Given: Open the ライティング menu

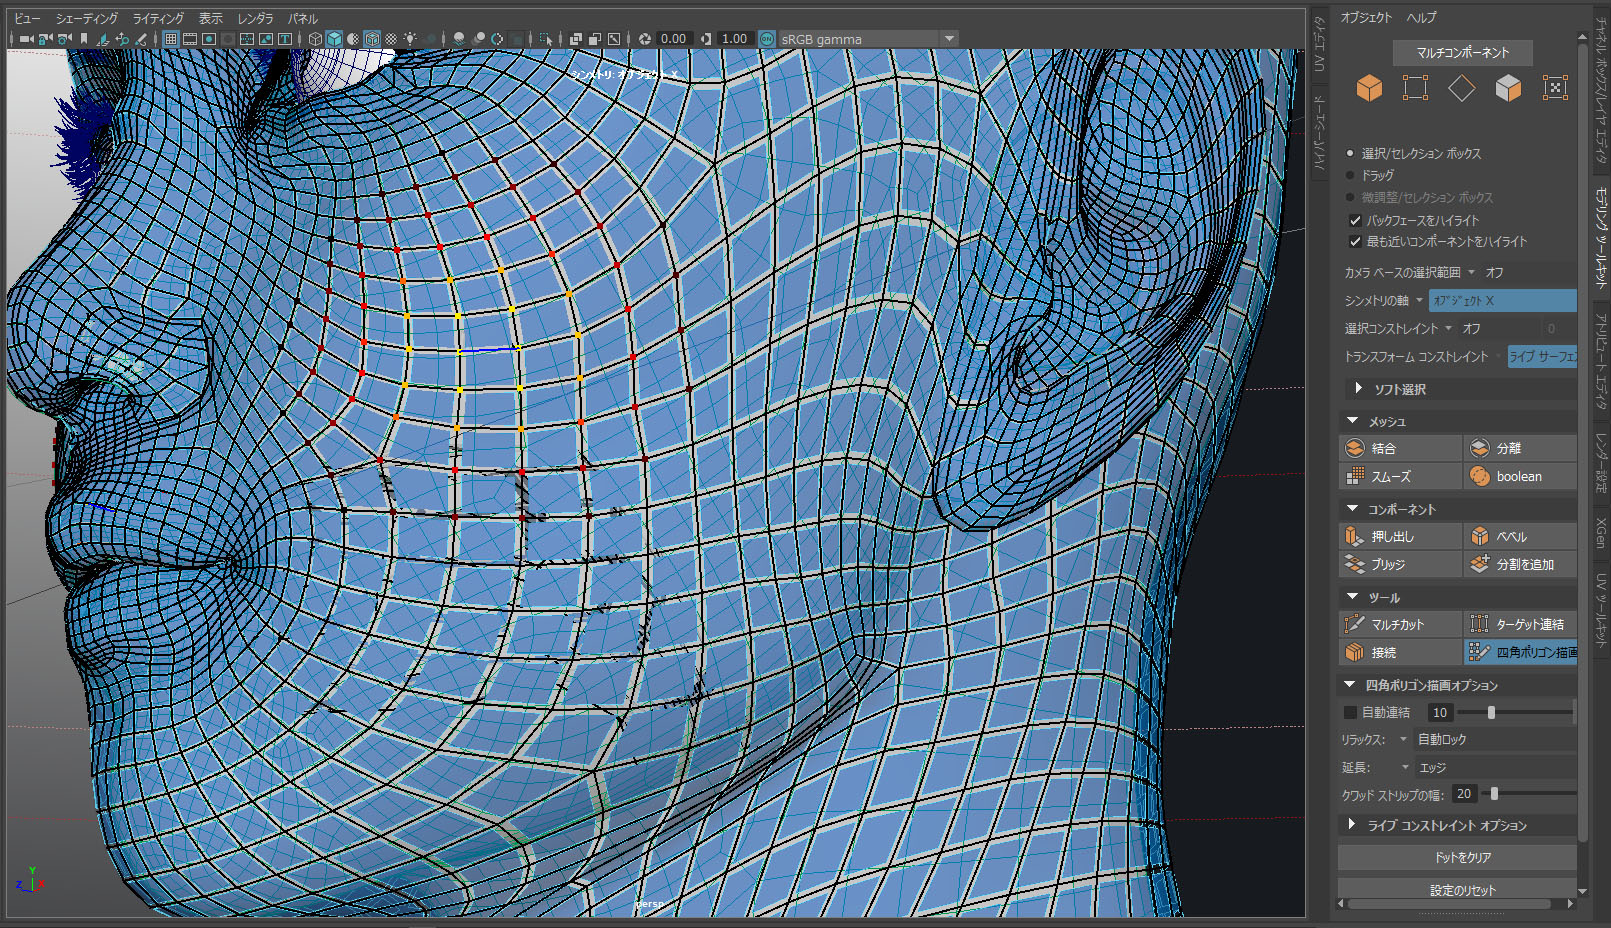Looking at the screenshot, I should point(158,18).
